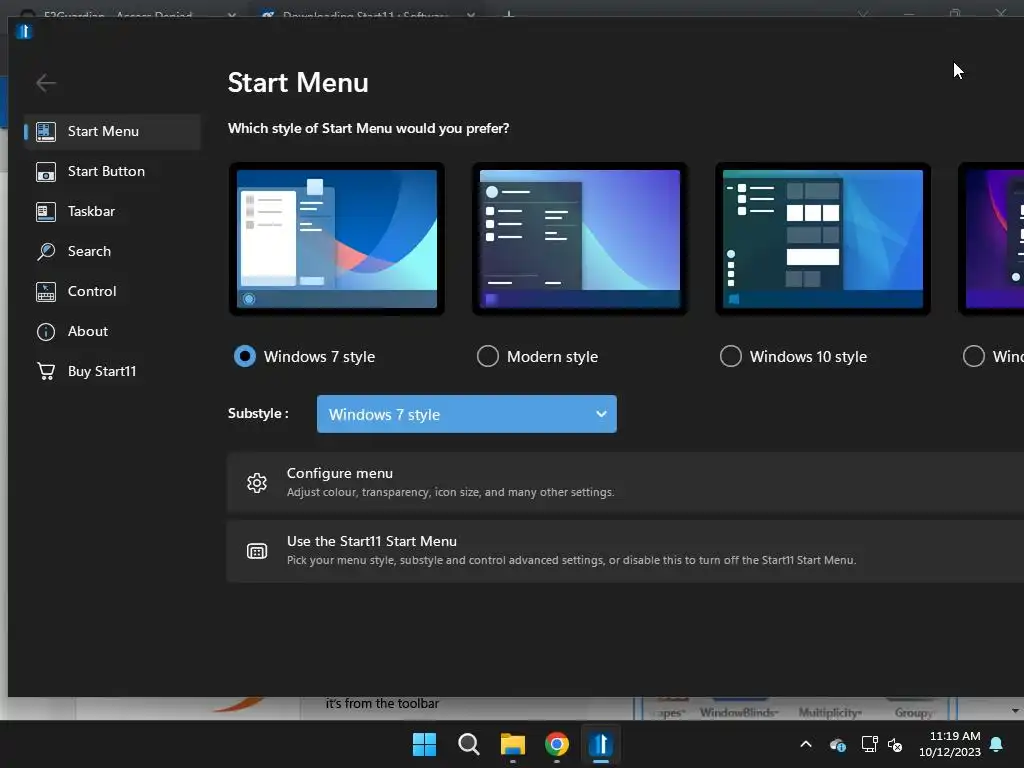1024x768 pixels.
Task: Click WindowBlinds link in browser page
Action: 738,712
